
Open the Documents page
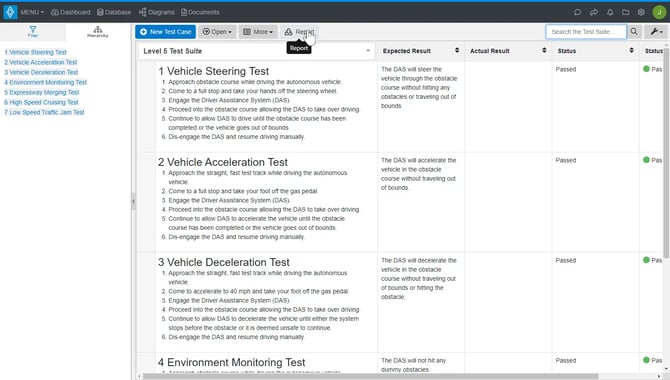[x=200, y=12]
